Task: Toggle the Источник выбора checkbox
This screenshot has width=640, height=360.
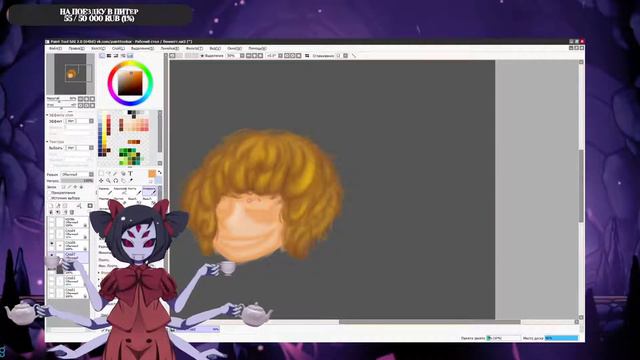Action: 49,198
